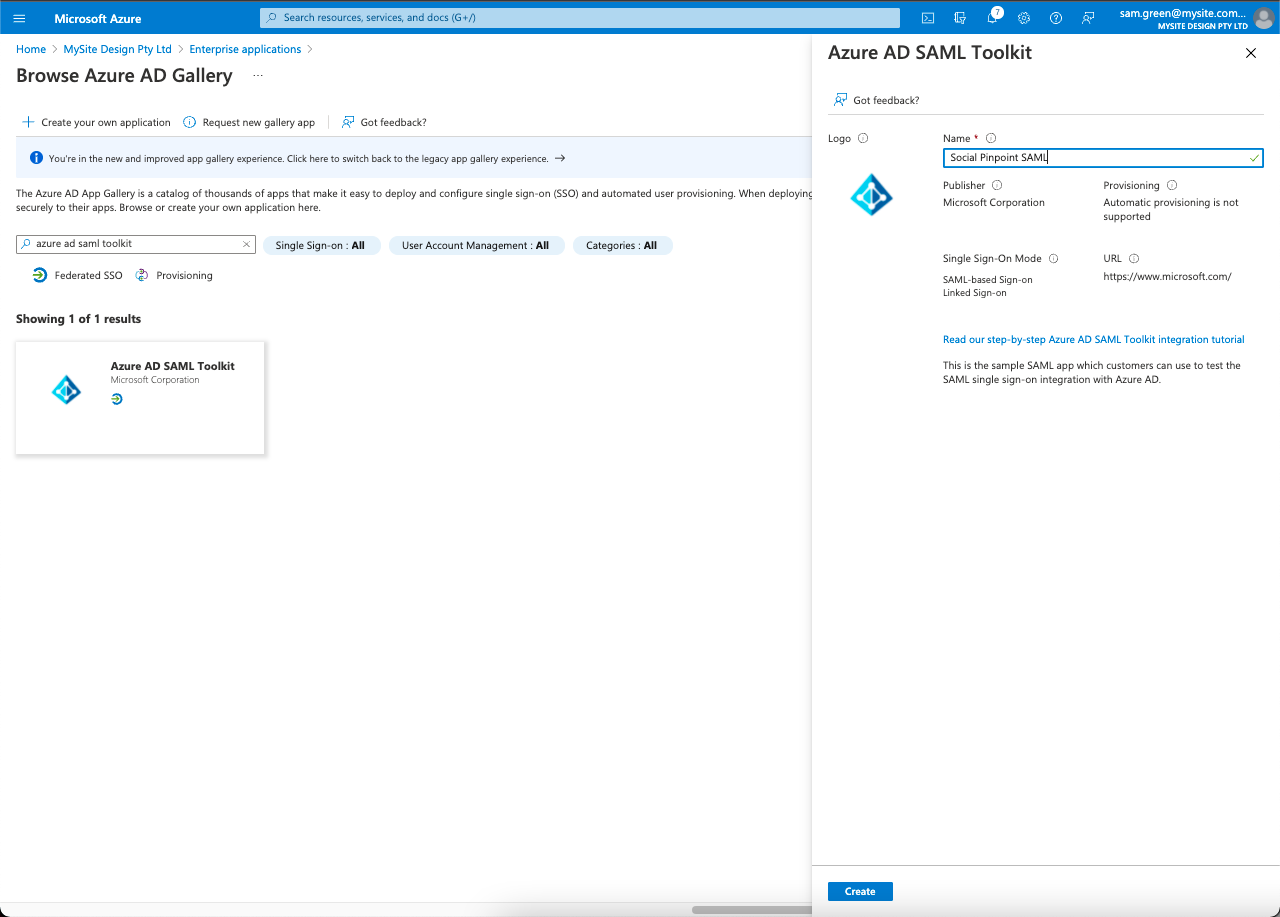Screen dimensions: 1280x917
Task: Open the Azure portal hamburger menu
Action: (x=19, y=18)
